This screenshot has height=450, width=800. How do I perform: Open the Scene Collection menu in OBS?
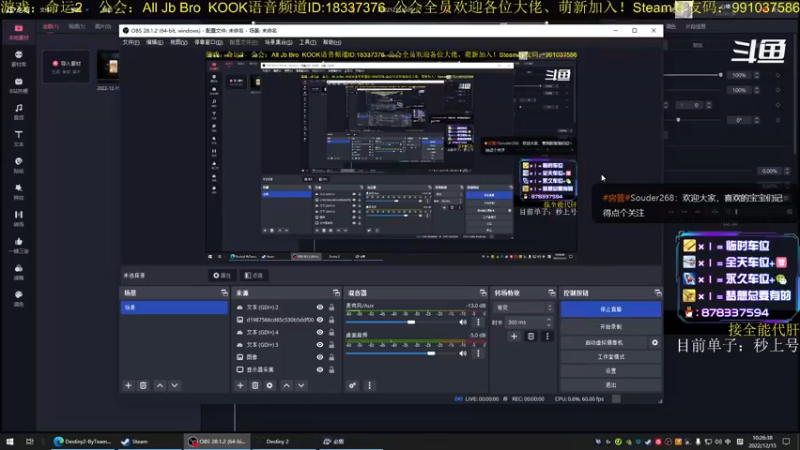point(278,42)
